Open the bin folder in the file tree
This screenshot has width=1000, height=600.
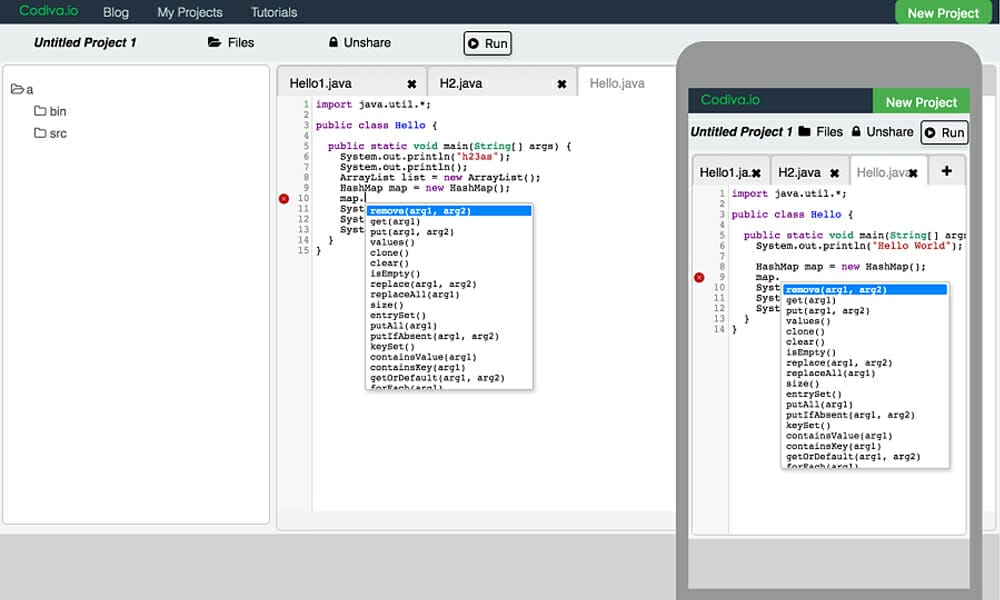tap(49, 111)
